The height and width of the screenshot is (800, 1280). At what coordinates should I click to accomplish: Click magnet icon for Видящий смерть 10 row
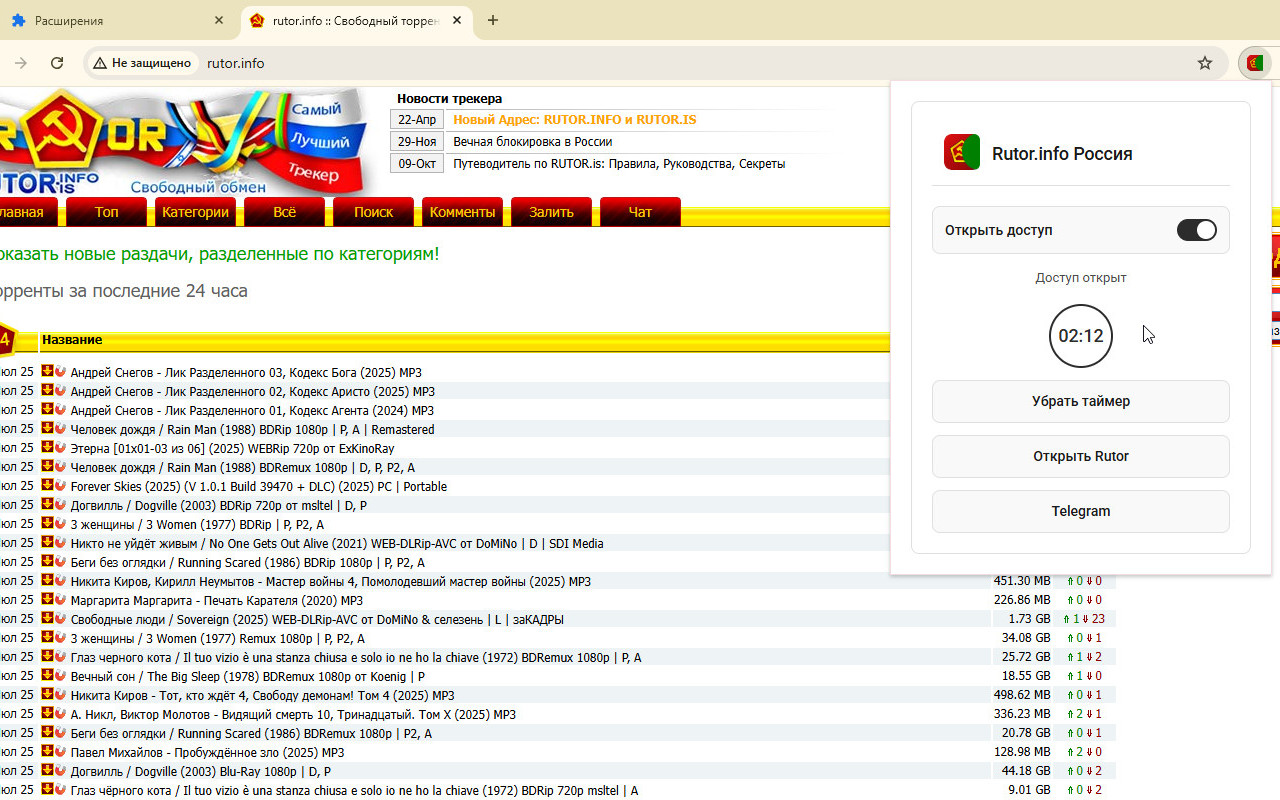click(60, 713)
